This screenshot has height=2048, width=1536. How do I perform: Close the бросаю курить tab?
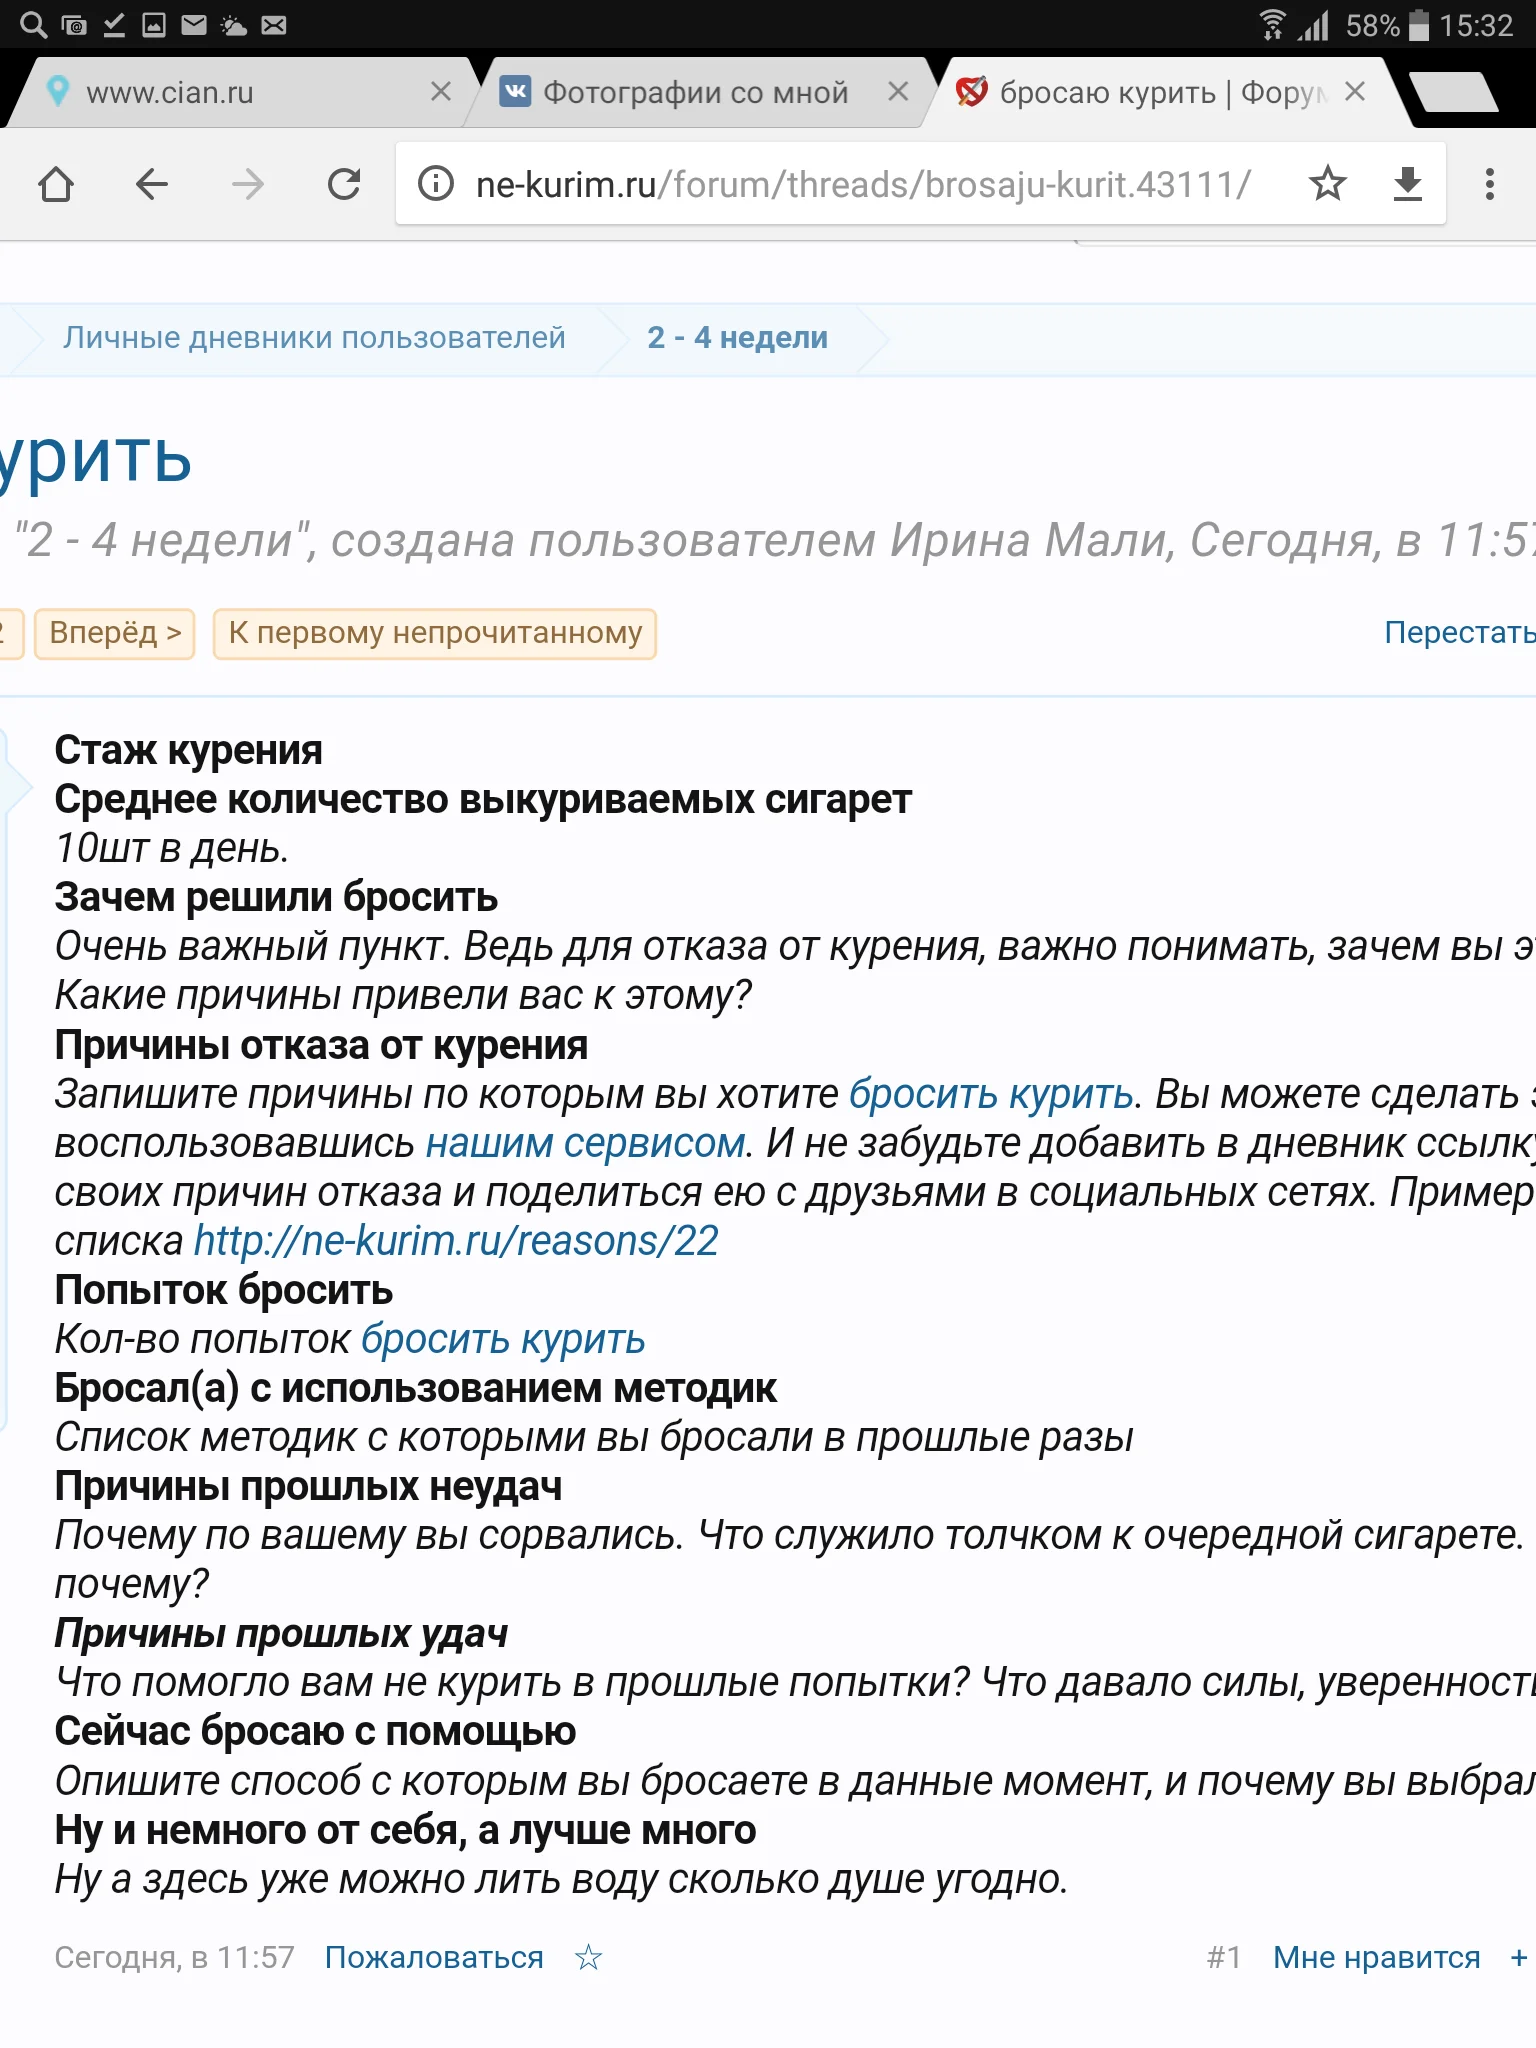point(1355,92)
